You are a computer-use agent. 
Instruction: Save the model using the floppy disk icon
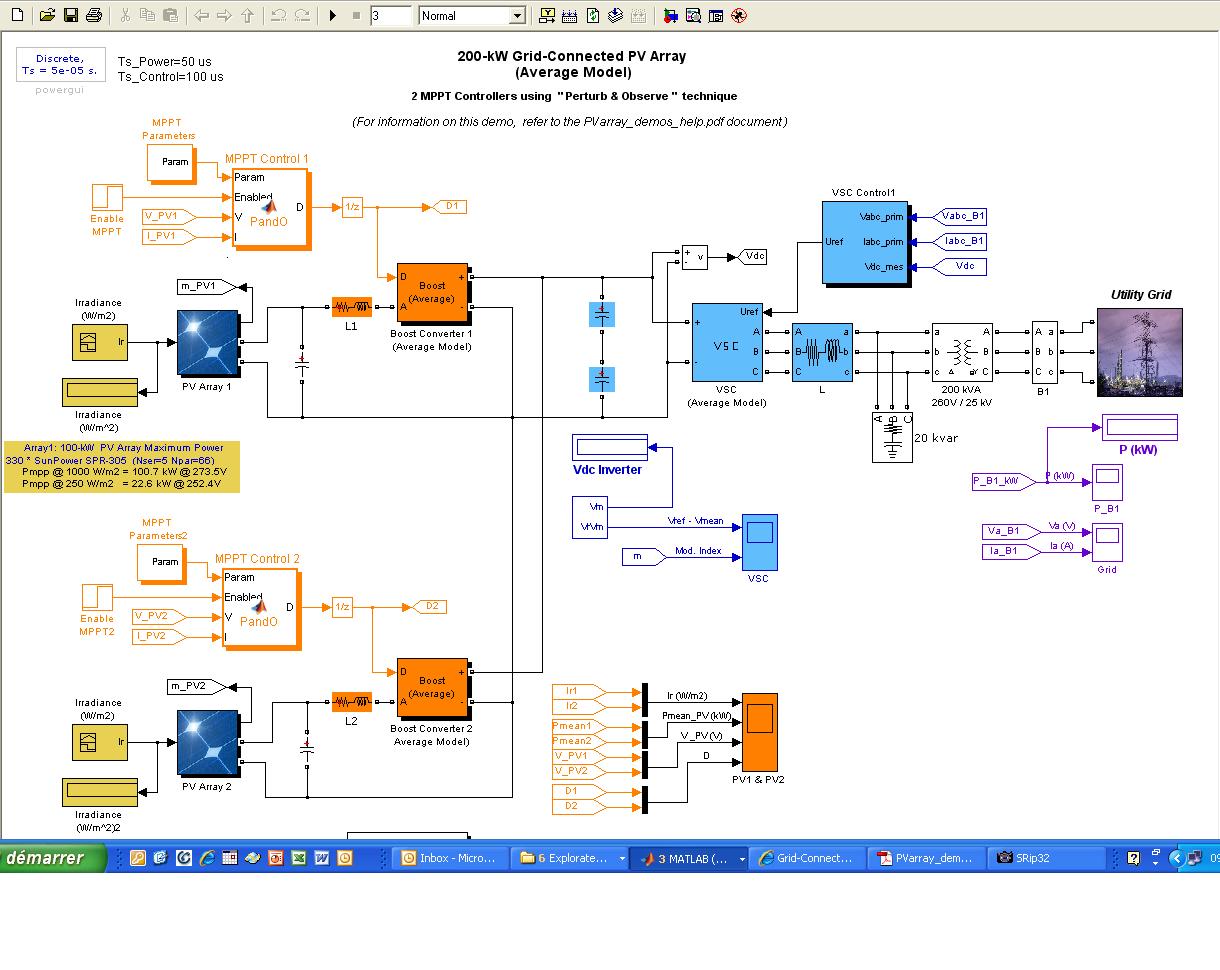[x=70, y=16]
